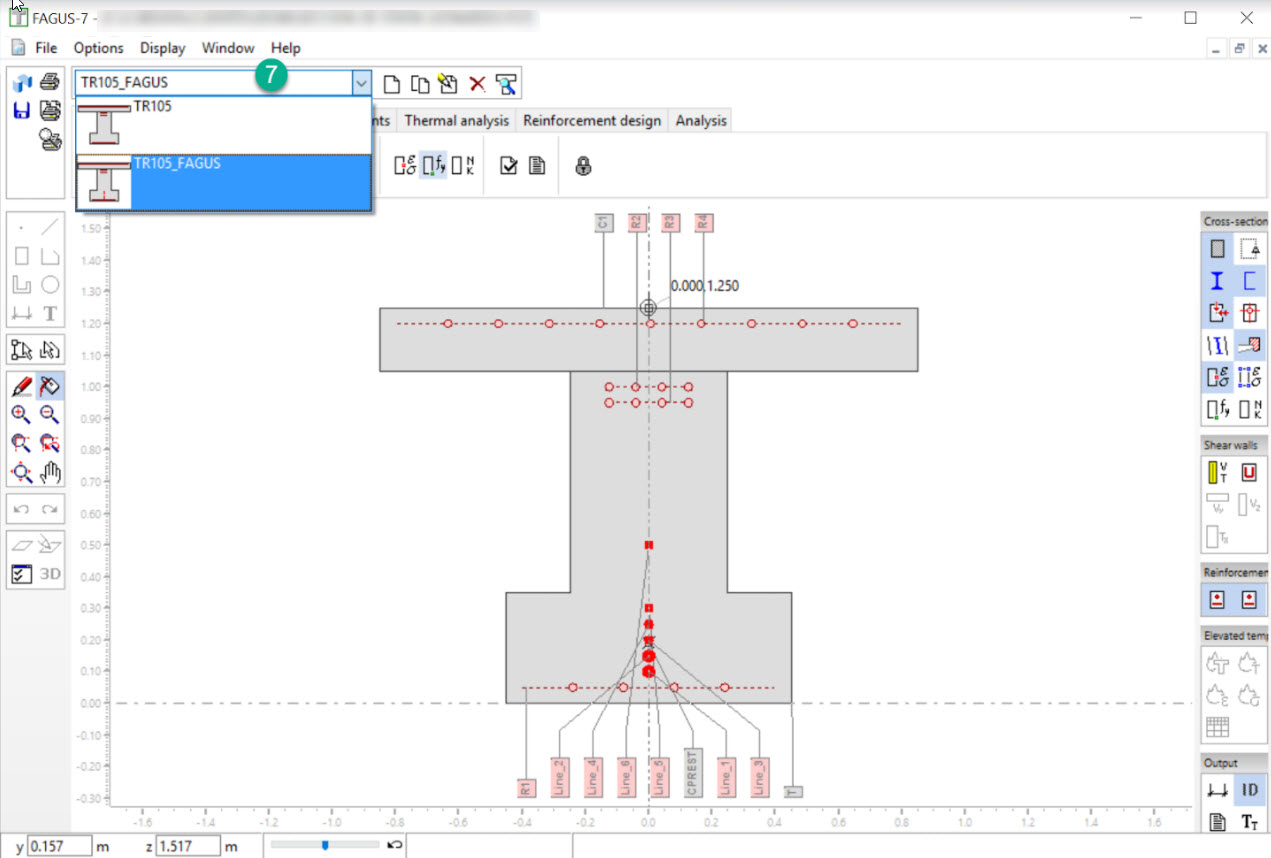The image size is (1271, 858).
Task: Click the padlock icon in toolbar
Action: 583,166
